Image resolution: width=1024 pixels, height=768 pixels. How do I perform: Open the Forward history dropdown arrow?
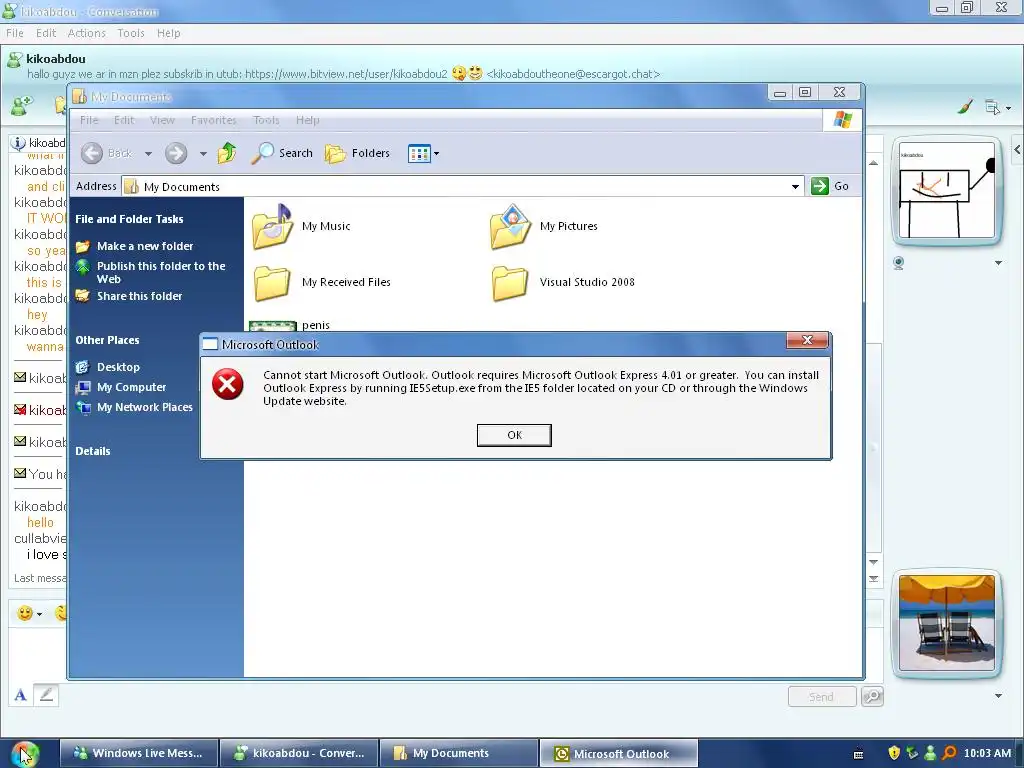[203, 153]
